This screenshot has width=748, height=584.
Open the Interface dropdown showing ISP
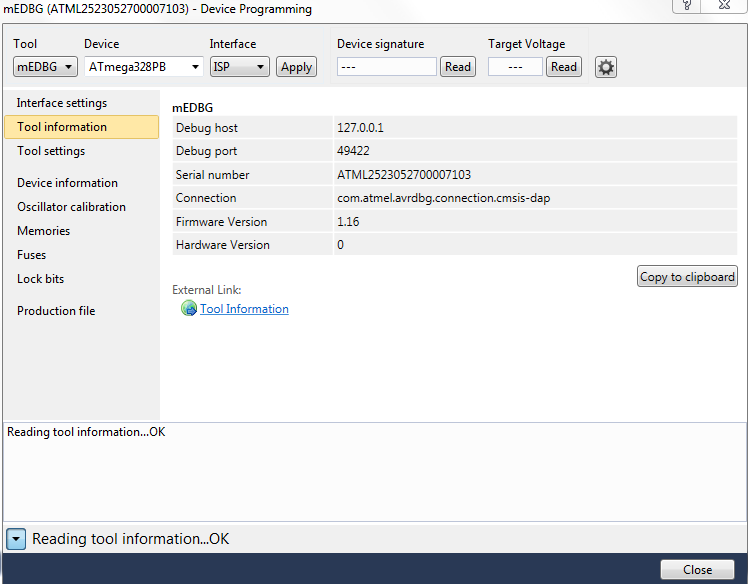[239, 67]
